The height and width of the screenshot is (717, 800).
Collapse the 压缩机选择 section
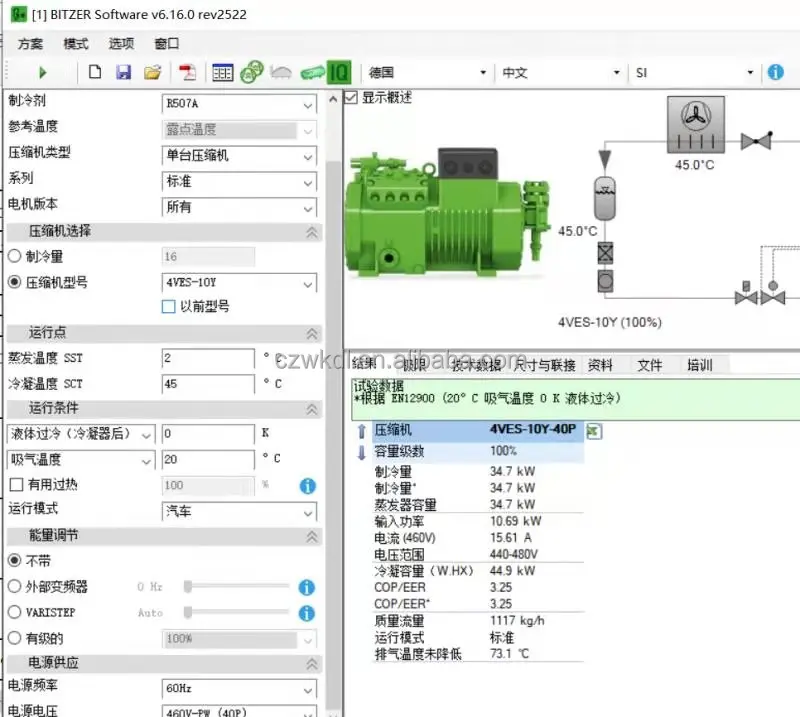tap(312, 232)
